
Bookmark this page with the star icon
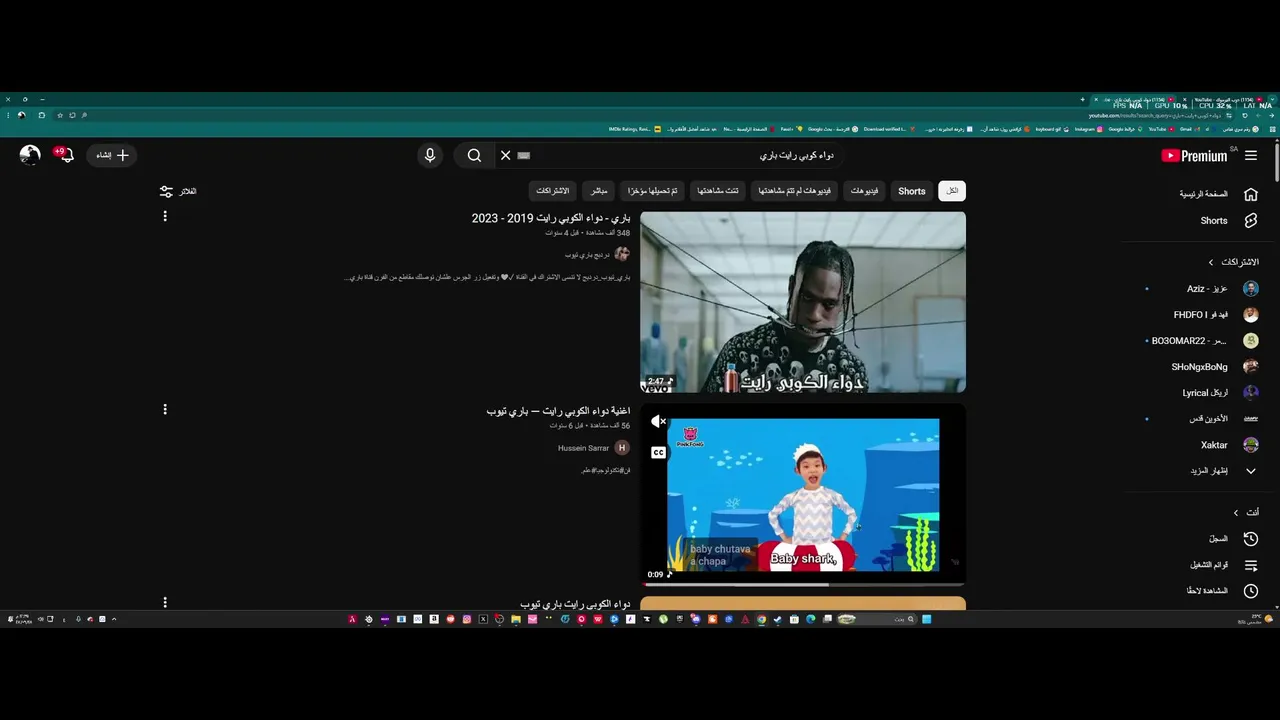[60, 115]
